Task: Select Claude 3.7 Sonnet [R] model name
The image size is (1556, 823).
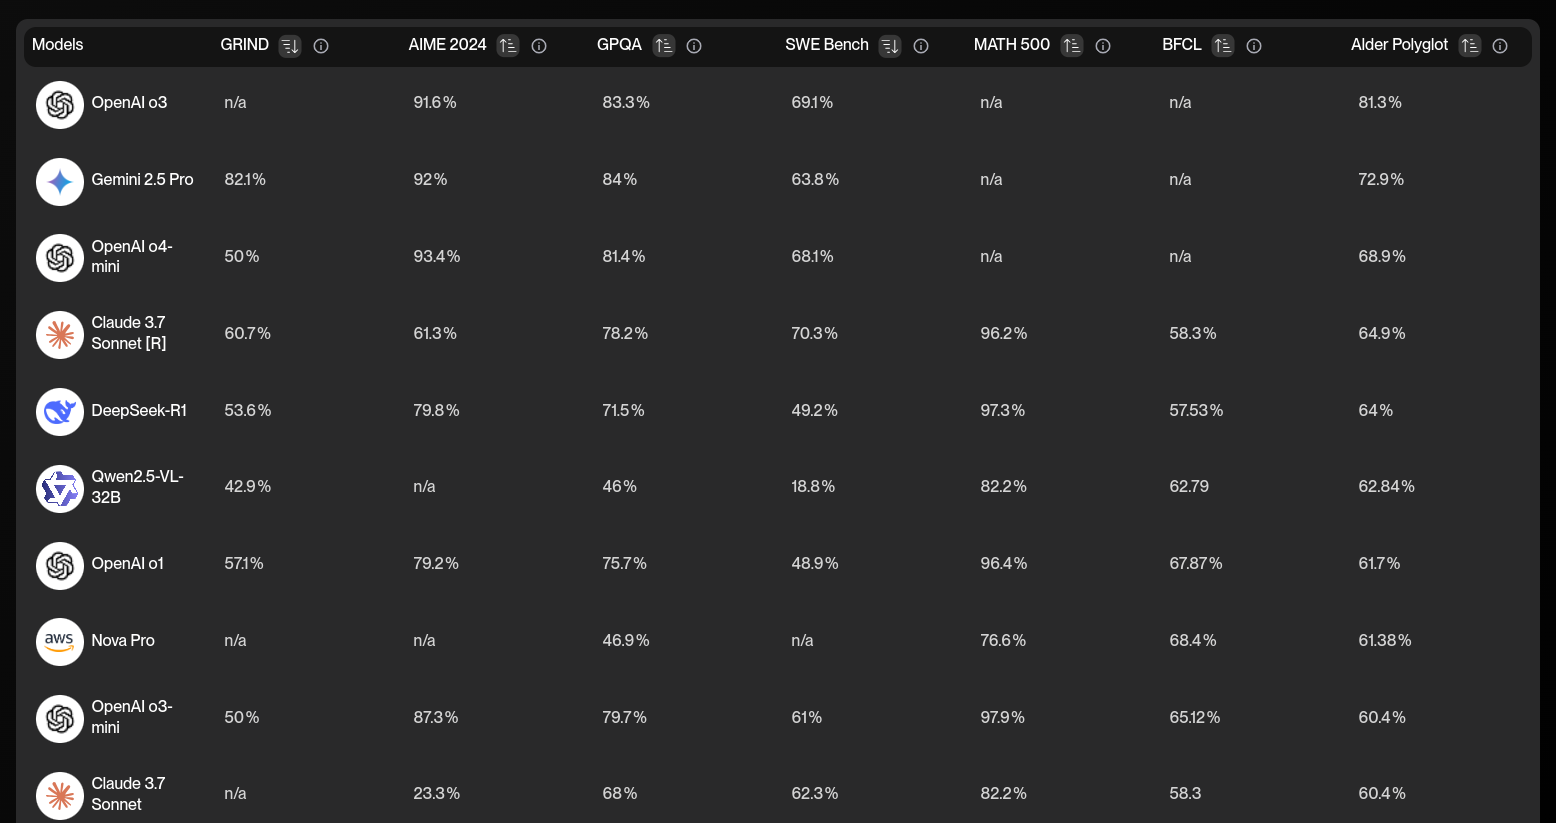Action: pos(129,333)
